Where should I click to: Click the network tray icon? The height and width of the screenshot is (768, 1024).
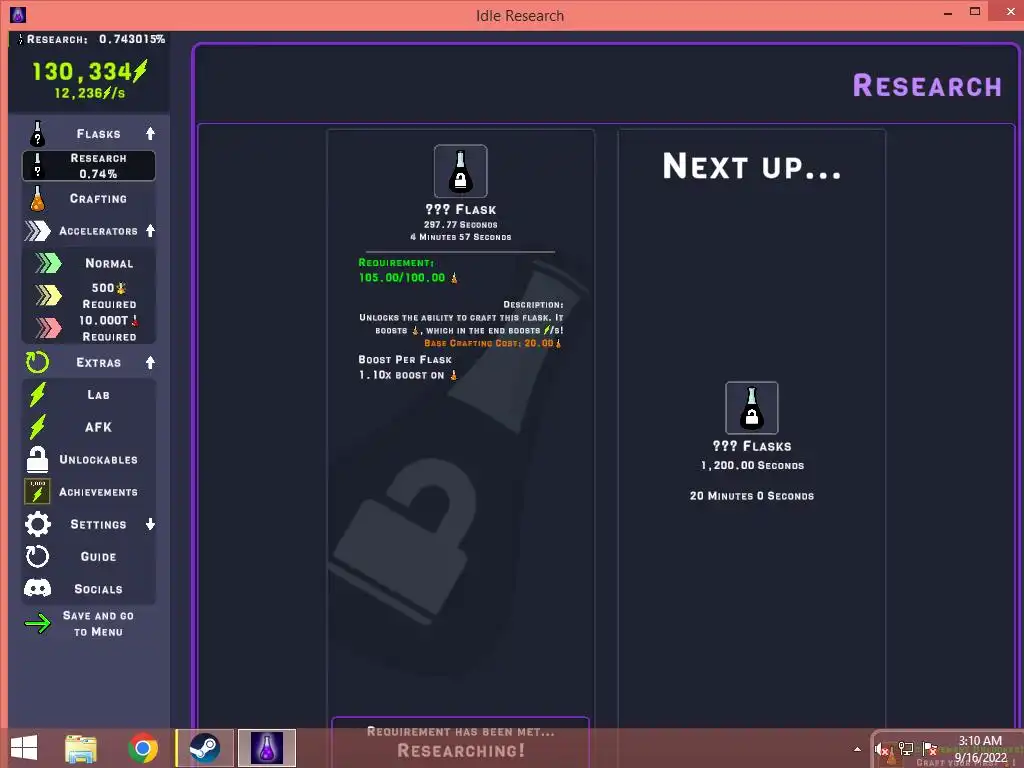(x=905, y=749)
